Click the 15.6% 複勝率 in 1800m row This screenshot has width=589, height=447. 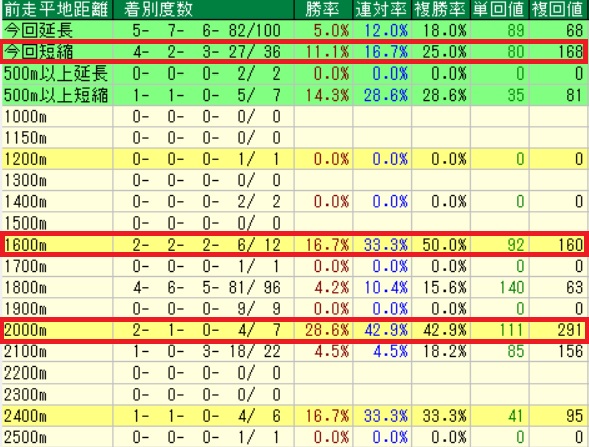444,288
